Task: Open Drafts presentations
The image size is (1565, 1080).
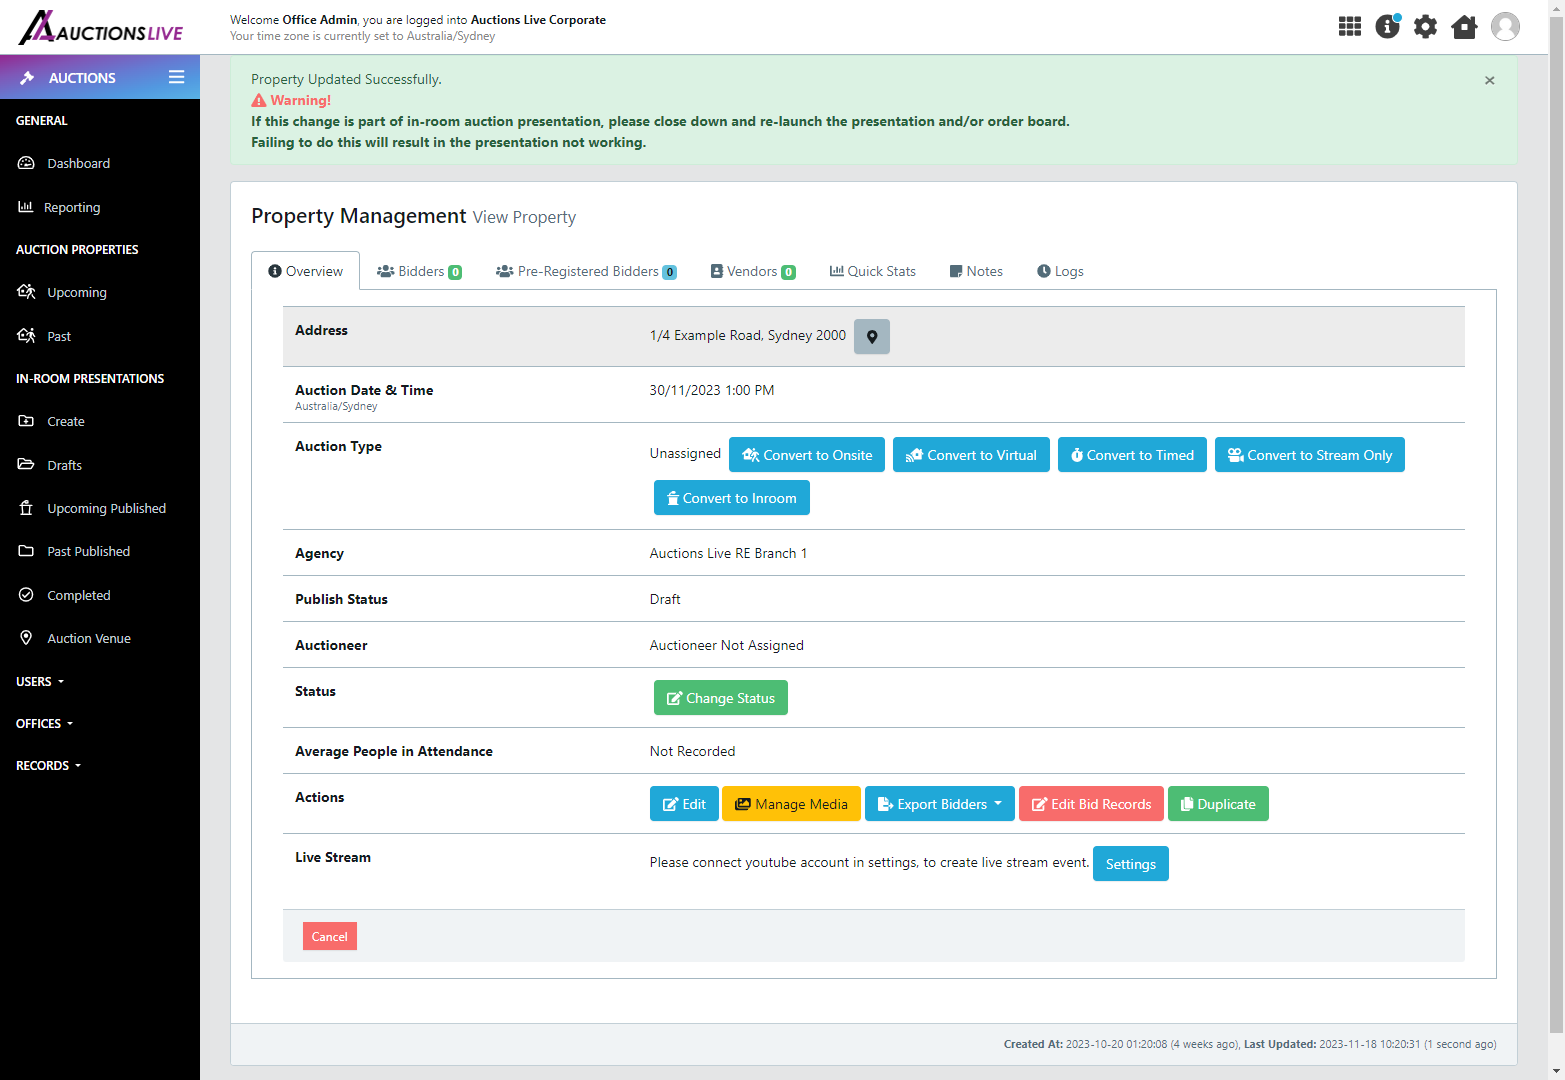Action: [x=64, y=465]
